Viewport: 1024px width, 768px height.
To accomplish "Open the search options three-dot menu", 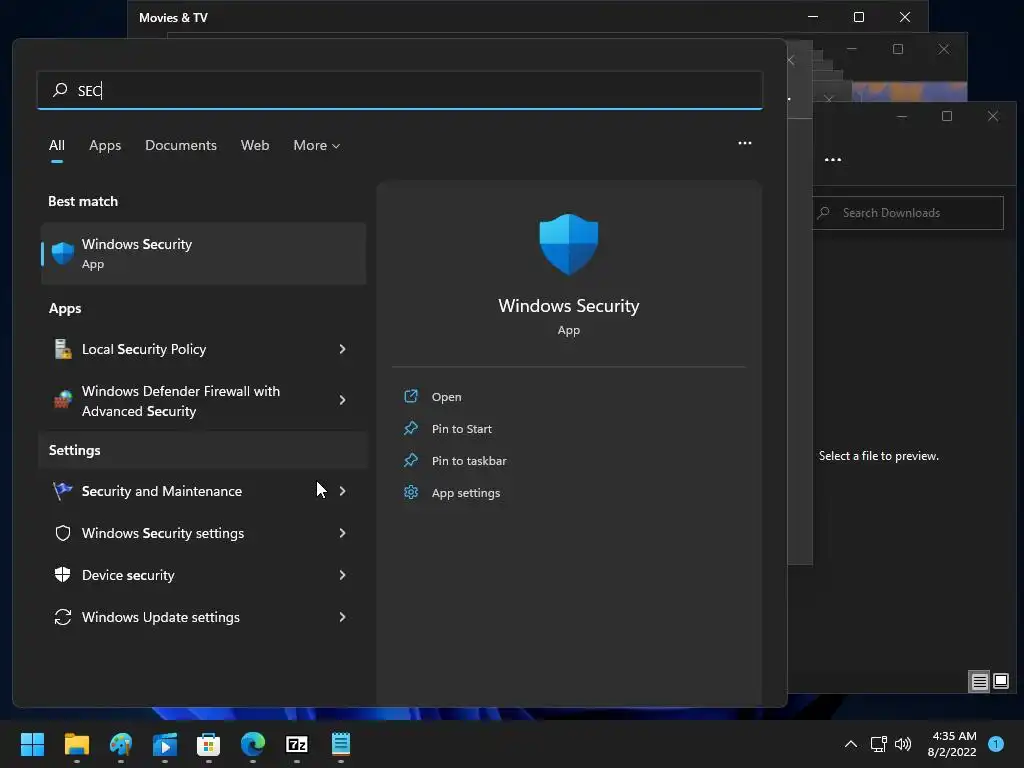I will pos(744,143).
